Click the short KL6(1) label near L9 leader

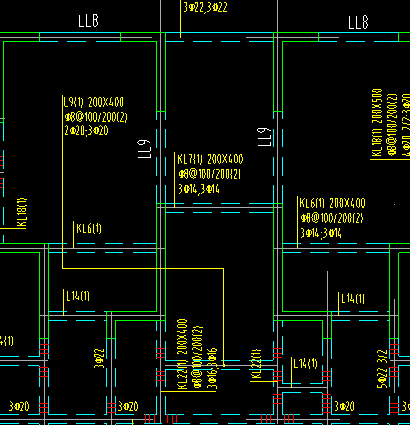tap(89, 229)
